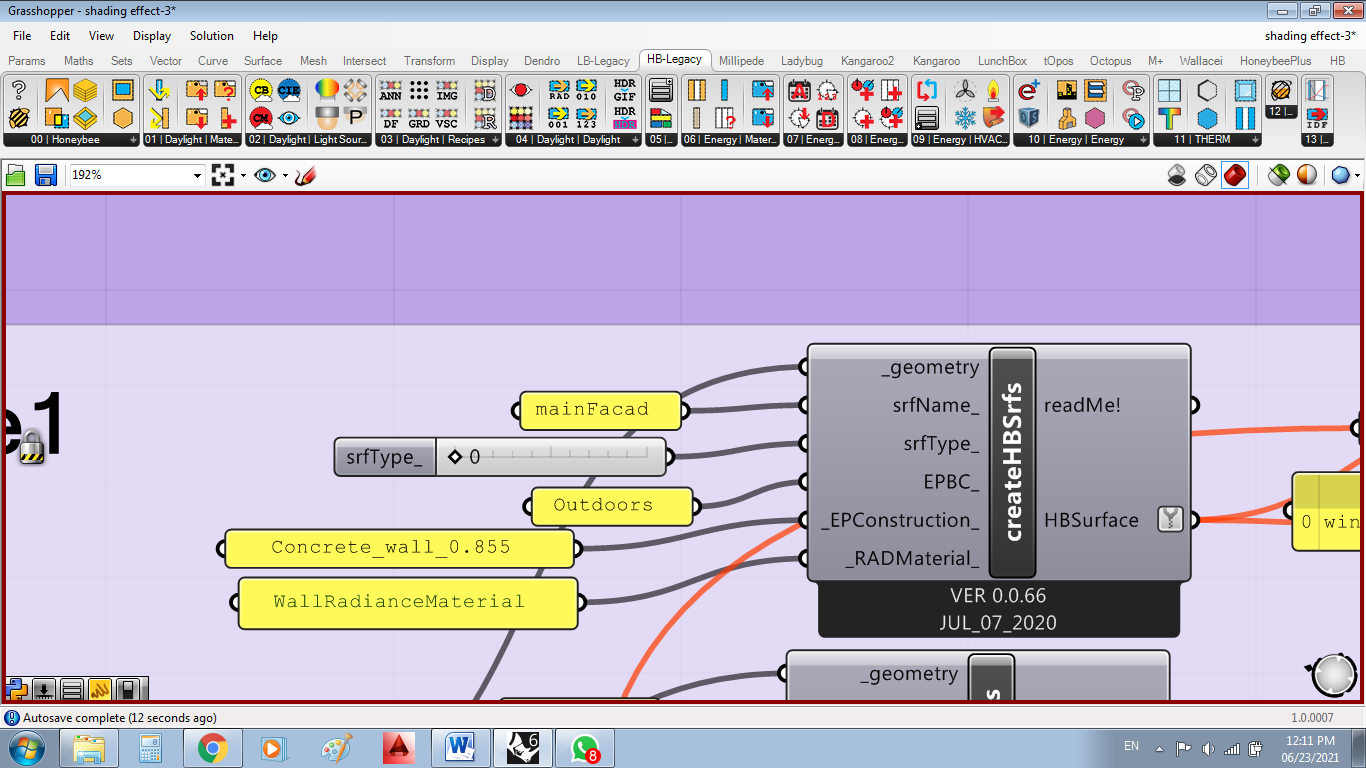1366x768 pixels.
Task: Click the HBSurface output filter icon
Action: (x=1169, y=520)
